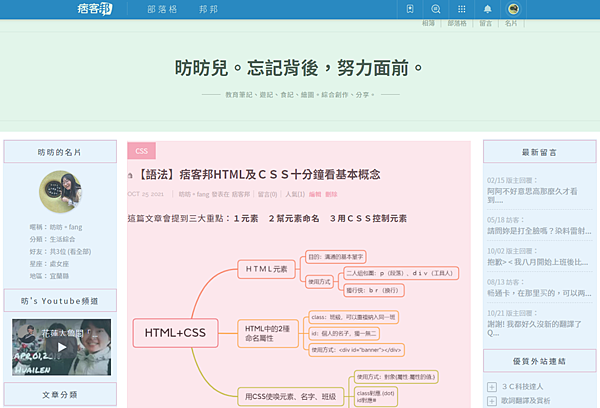Open the notifications bell icon

(x=488, y=9)
